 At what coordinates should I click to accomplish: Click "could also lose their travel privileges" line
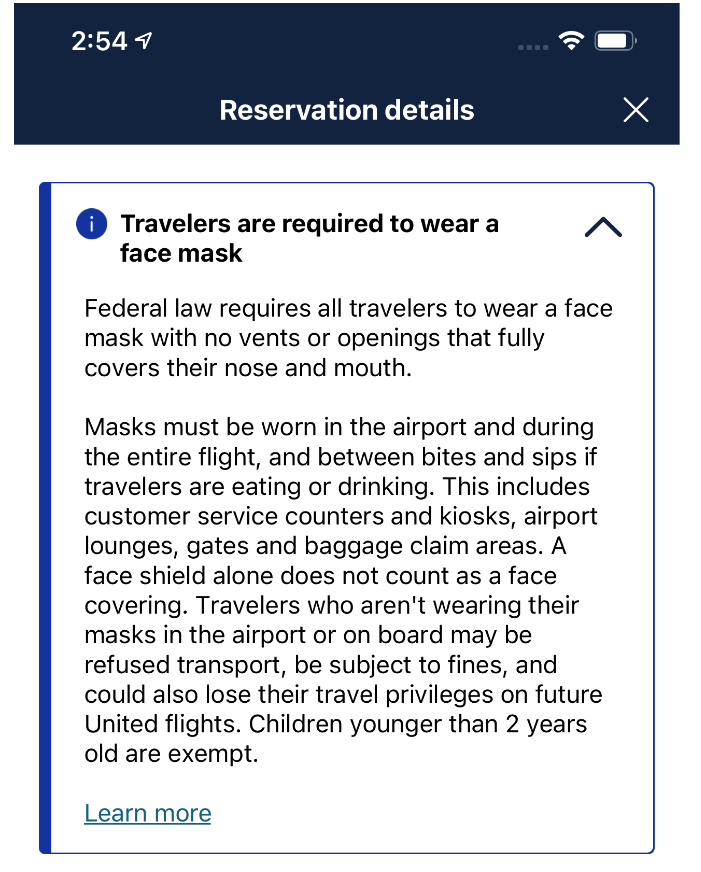343,695
